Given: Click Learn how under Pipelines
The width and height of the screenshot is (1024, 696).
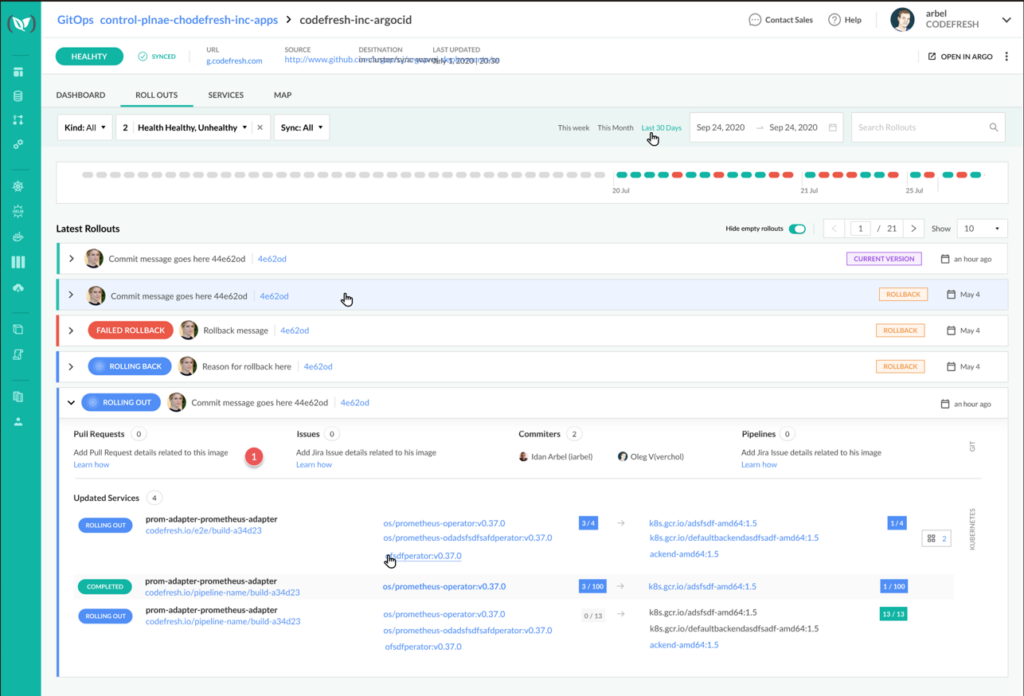Looking at the screenshot, I should coord(759,465).
